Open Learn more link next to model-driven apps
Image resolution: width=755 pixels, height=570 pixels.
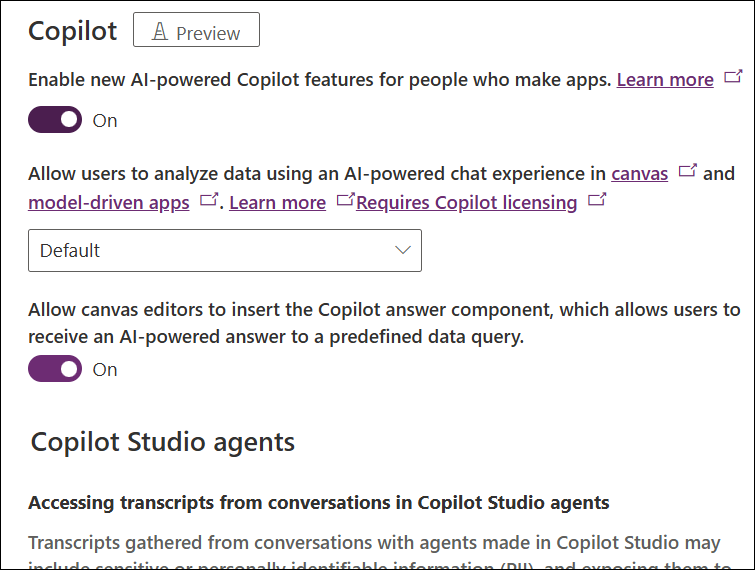[x=277, y=203]
